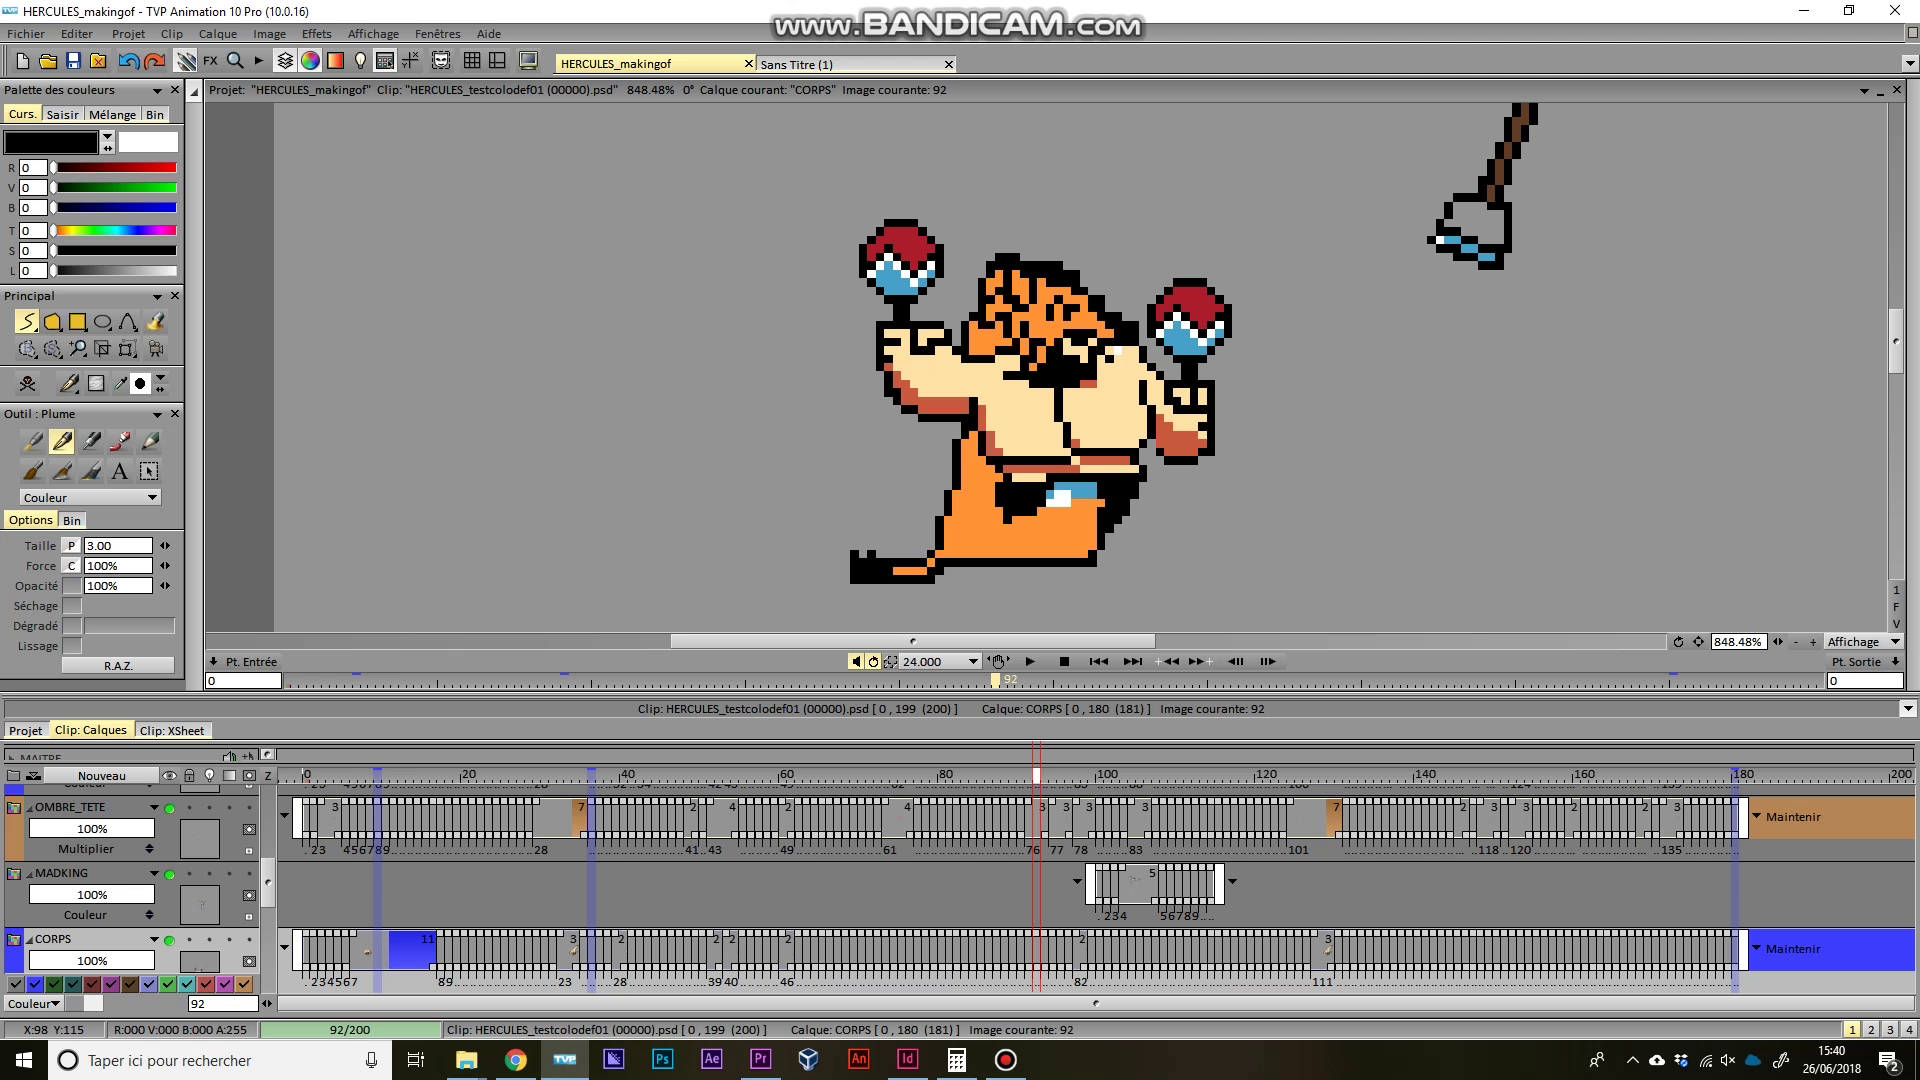
Task: Open the light table bulb icon in toolbar
Action: (360, 61)
